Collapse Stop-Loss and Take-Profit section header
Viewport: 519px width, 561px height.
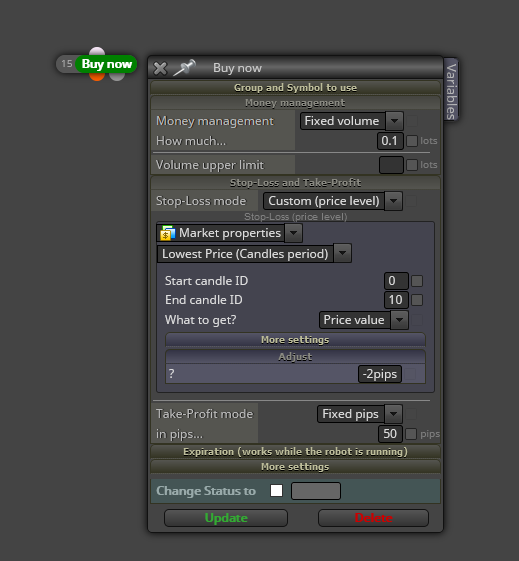pyautogui.click(x=295, y=183)
